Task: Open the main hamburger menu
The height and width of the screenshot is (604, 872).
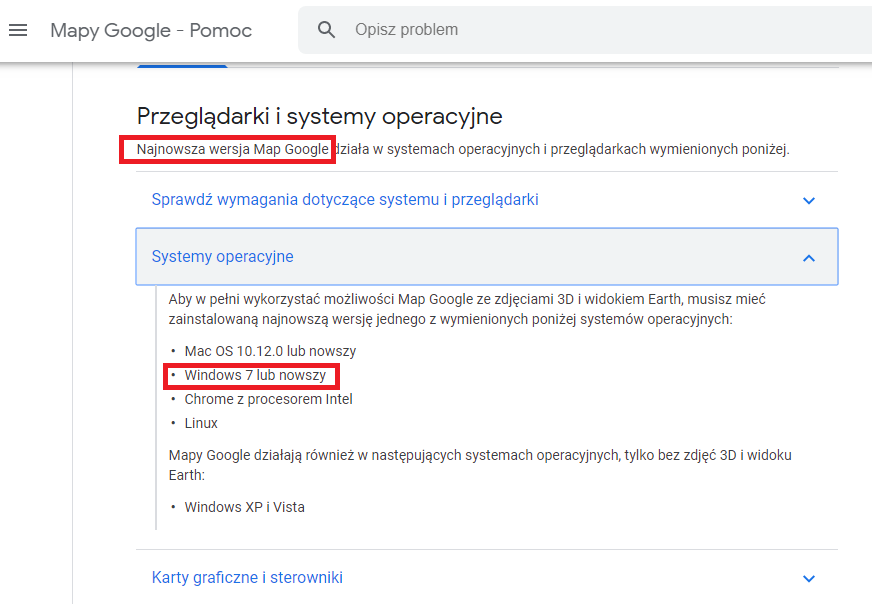Action: tap(18, 29)
